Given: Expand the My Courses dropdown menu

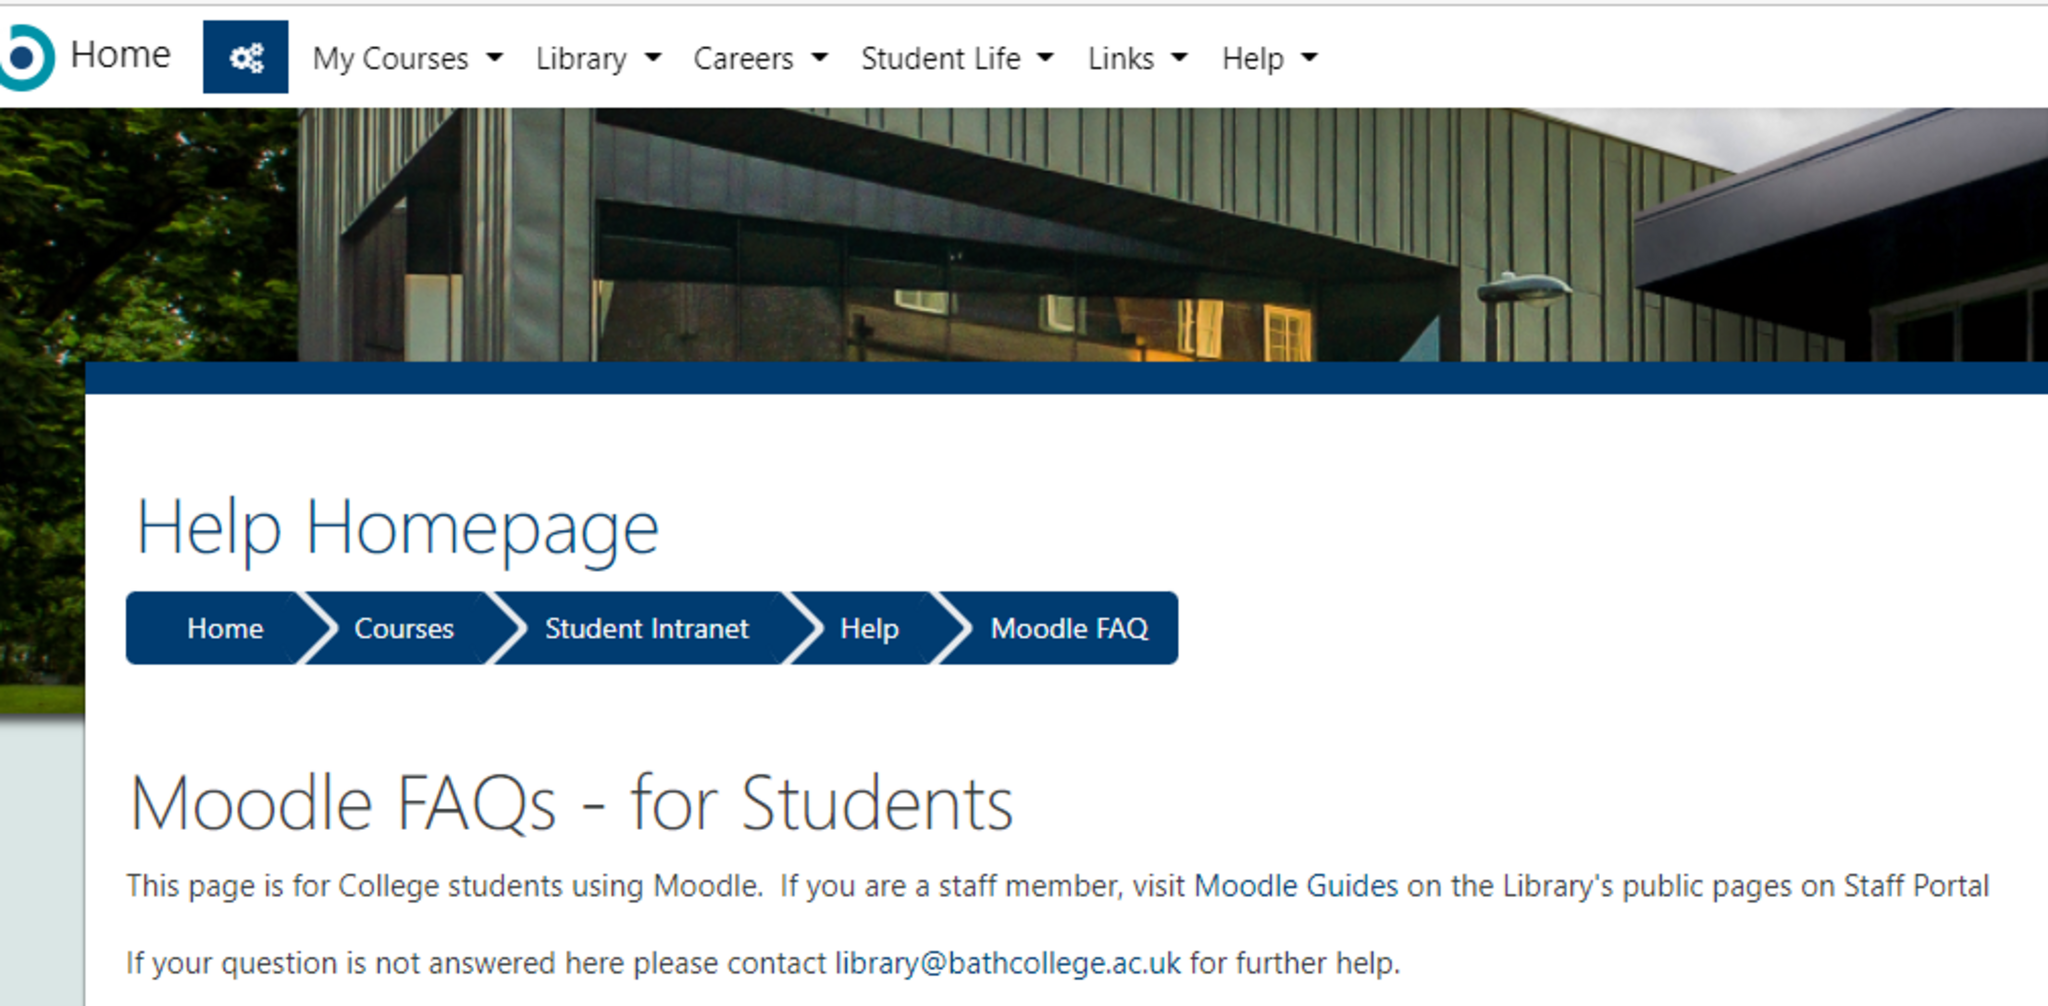Looking at the screenshot, I should point(407,59).
